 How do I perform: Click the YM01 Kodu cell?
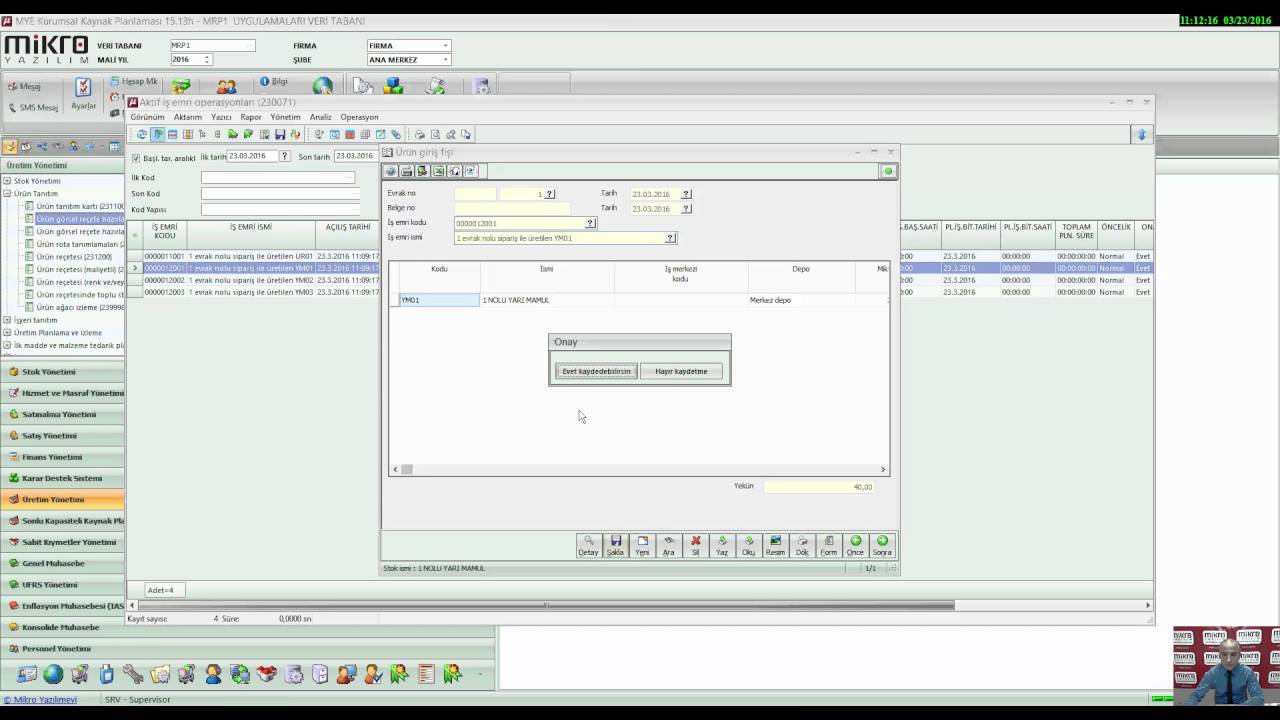pyautogui.click(x=439, y=300)
